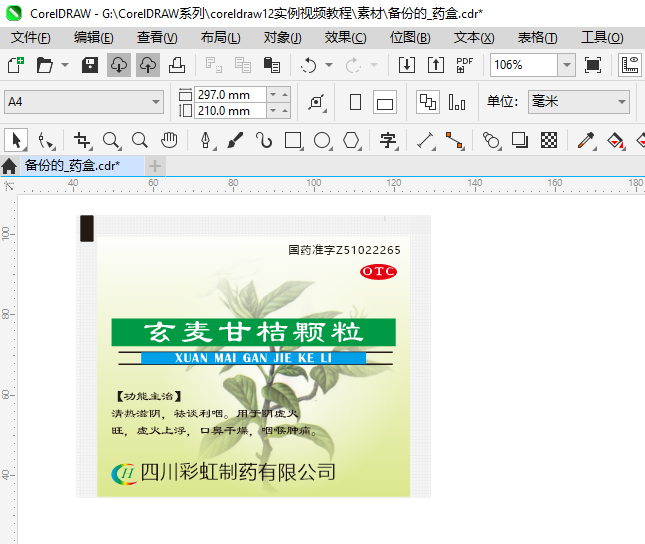This screenshot has height=544, width=645.
Task: Expand the redo history dropdown arrow
Action: (x=374, y=65)
